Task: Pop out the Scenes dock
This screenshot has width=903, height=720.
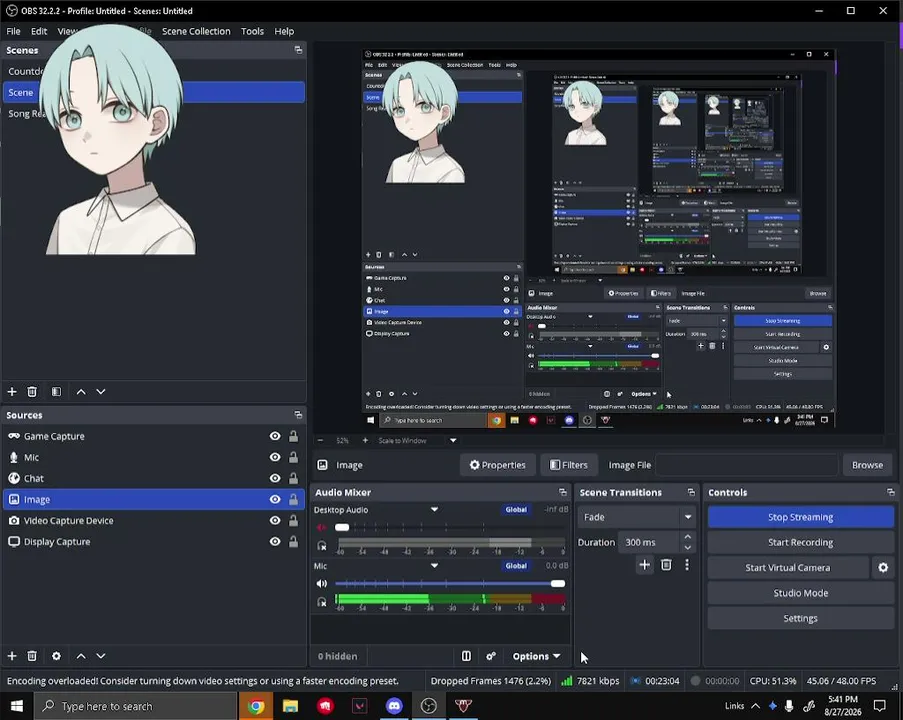Action: [x=298, y=50]
